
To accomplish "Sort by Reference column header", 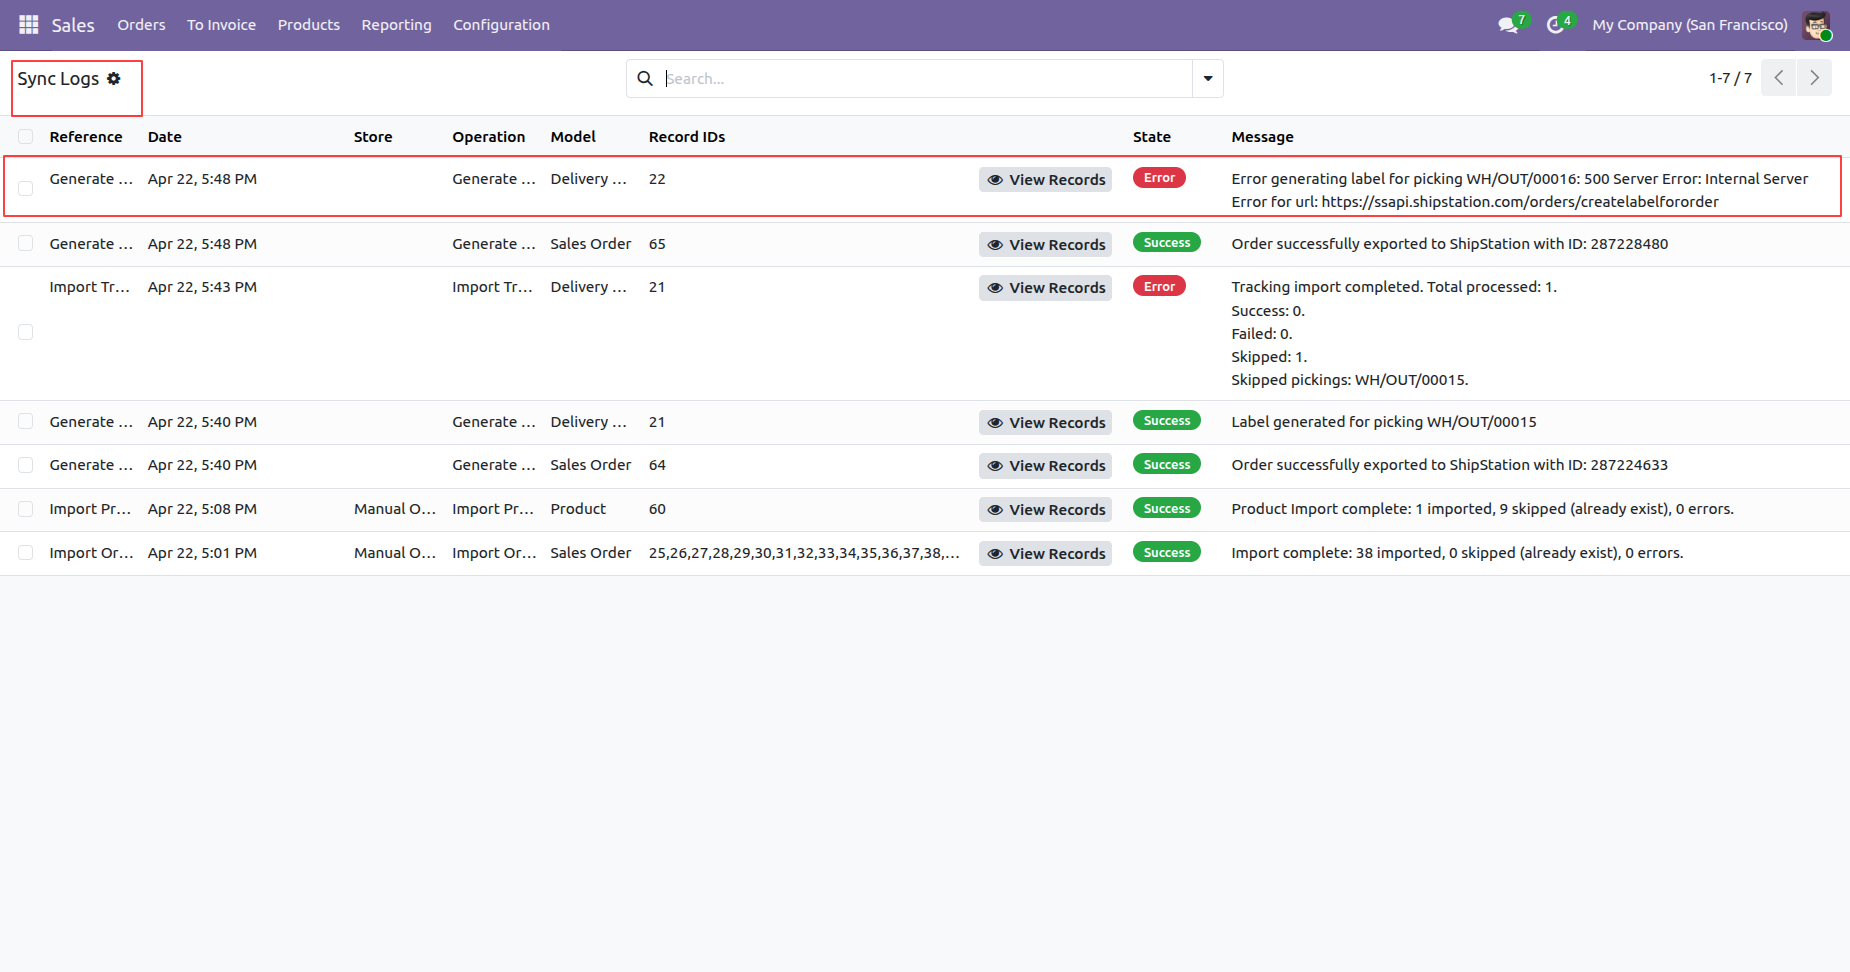I will click(86, 137).
